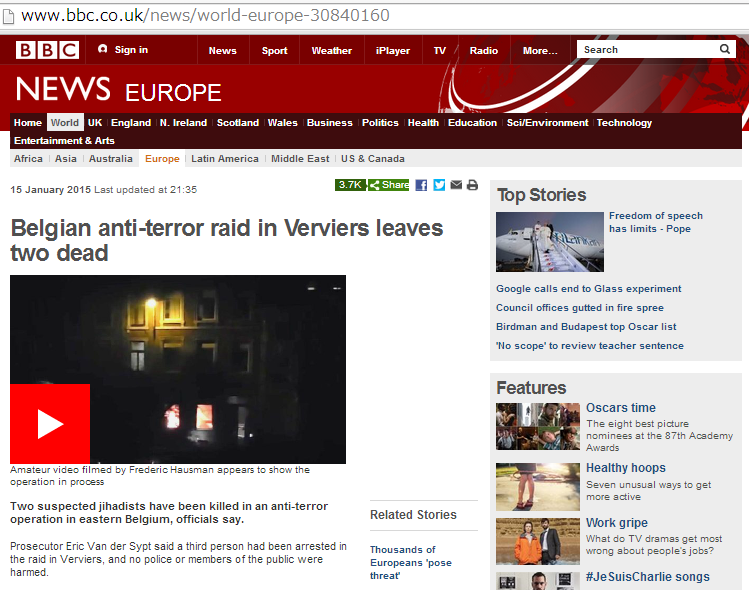Click the search magnifier icon

[x=725, y=49]
